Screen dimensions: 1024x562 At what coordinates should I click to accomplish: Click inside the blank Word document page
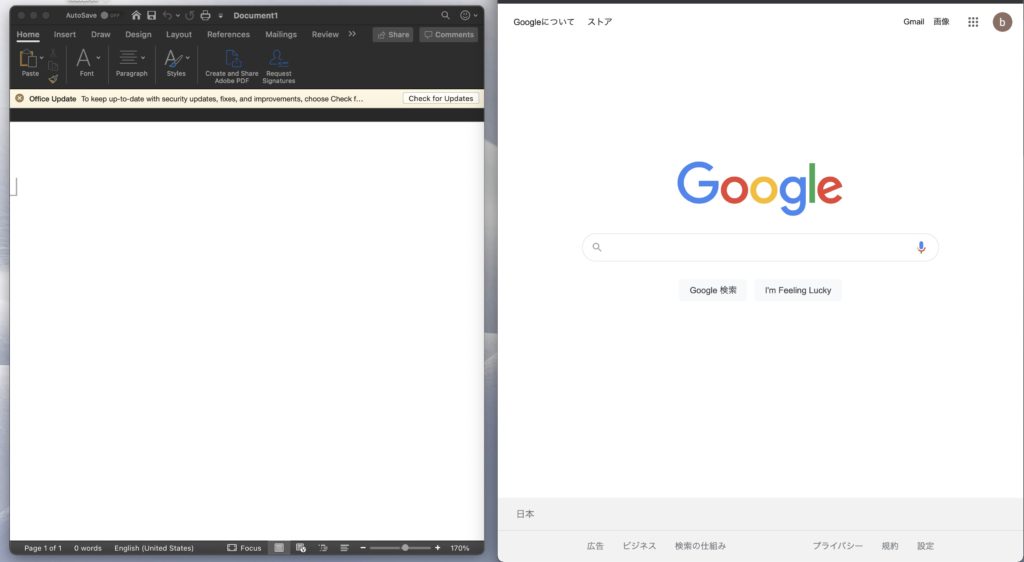pos(247,330)
